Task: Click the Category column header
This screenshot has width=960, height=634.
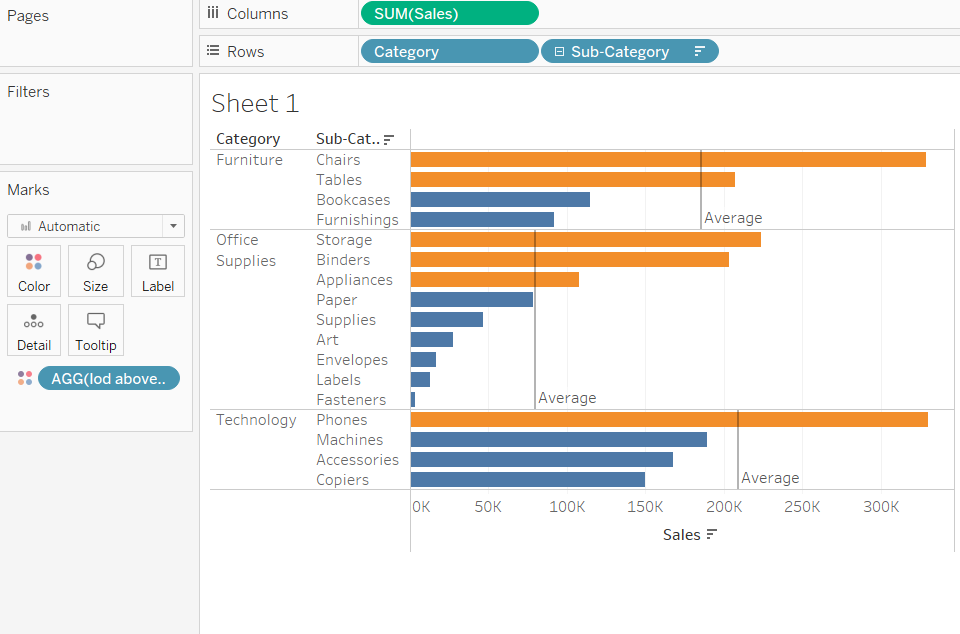Action: click(248, 139)
